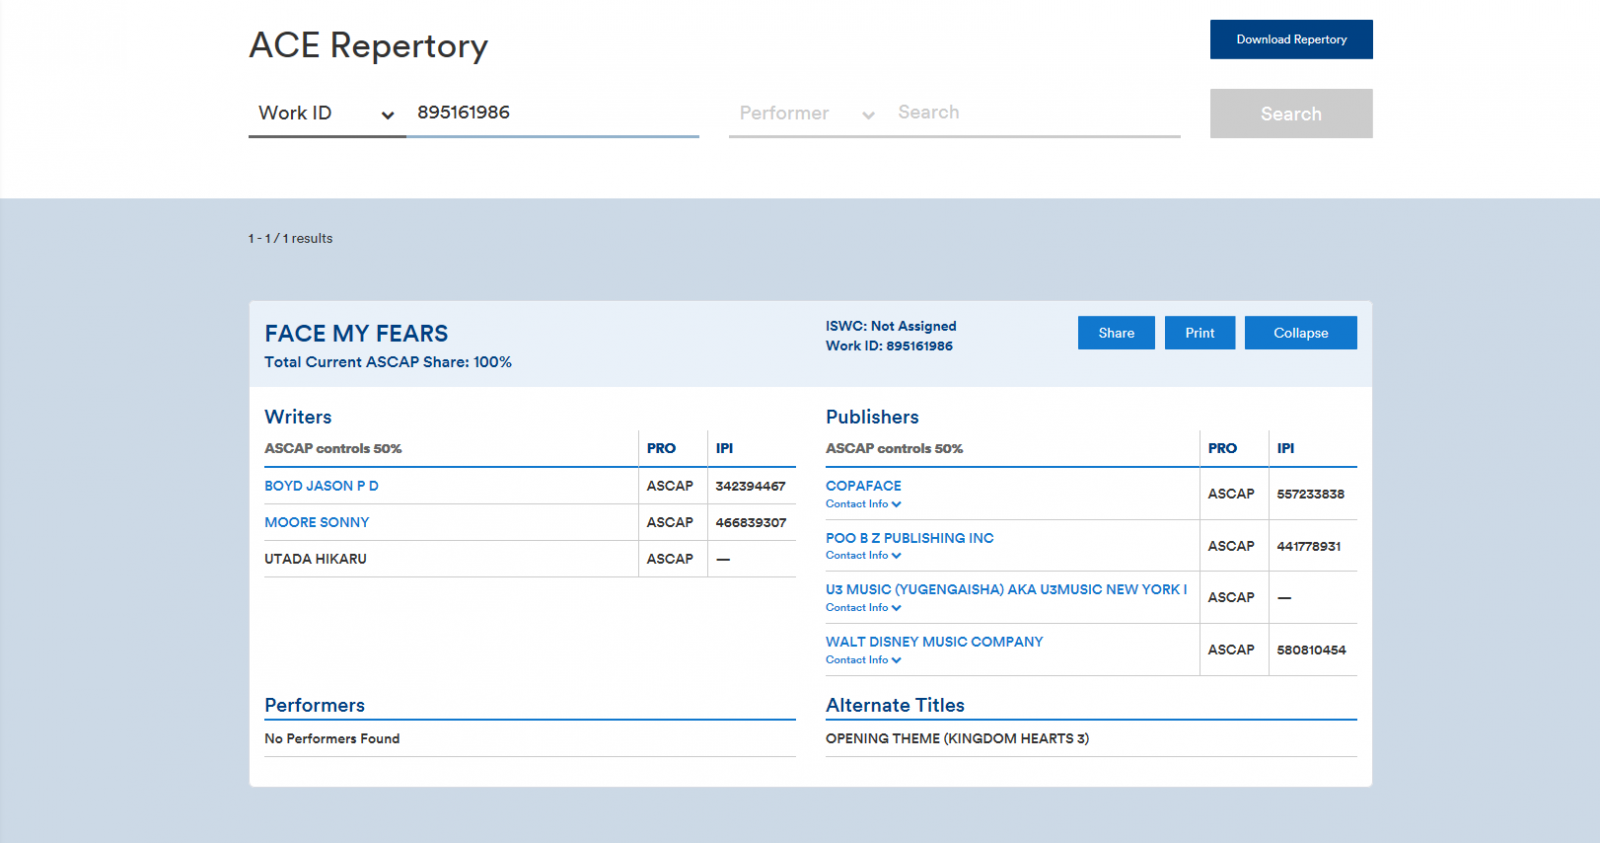Image resolution: width=1600 pixels, height=843 pixels.
Task: Share the FACE MY FEARS work
Action: point(1116,333)
